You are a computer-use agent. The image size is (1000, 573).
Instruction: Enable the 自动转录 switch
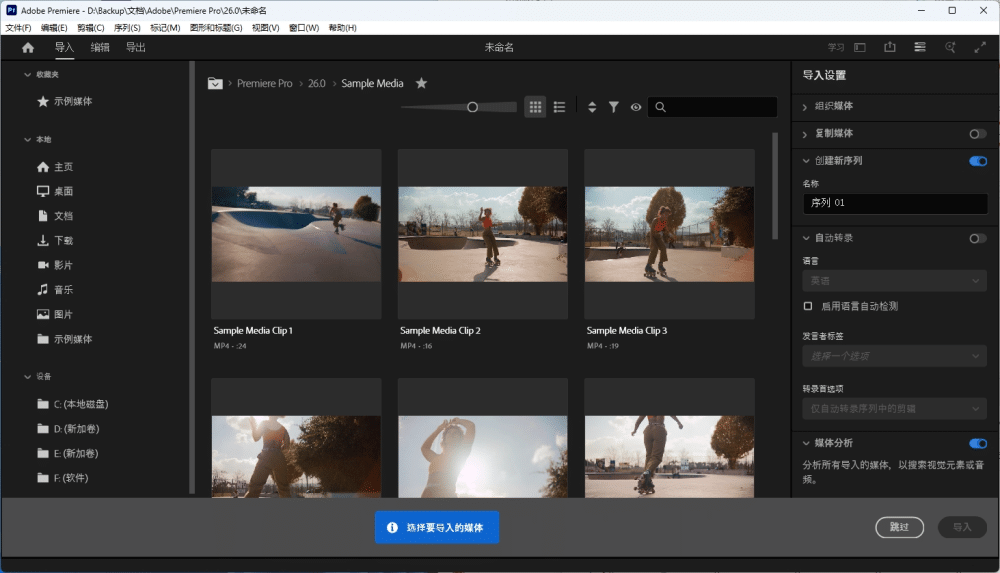[x=978, y=239]
